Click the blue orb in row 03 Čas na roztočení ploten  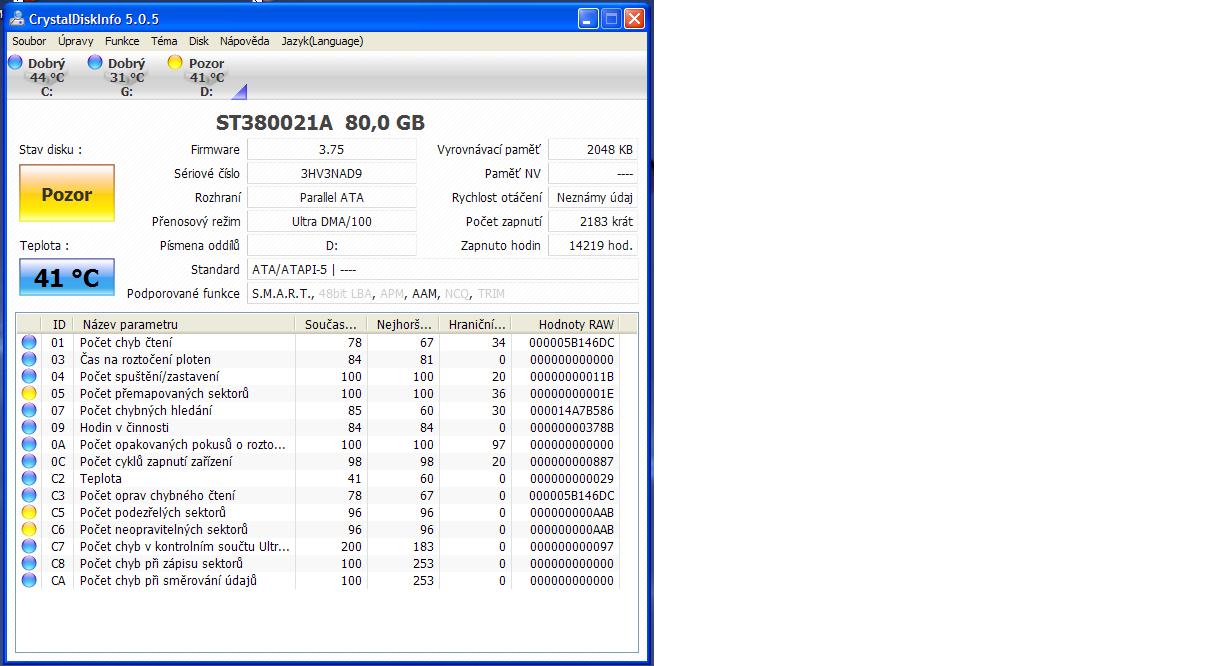pyautogui.click(x=29, y=359)
